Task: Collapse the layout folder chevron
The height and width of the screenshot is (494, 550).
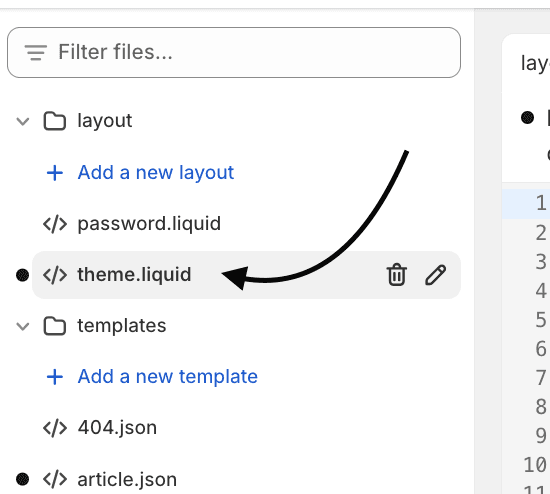Action: coord(23,122)
